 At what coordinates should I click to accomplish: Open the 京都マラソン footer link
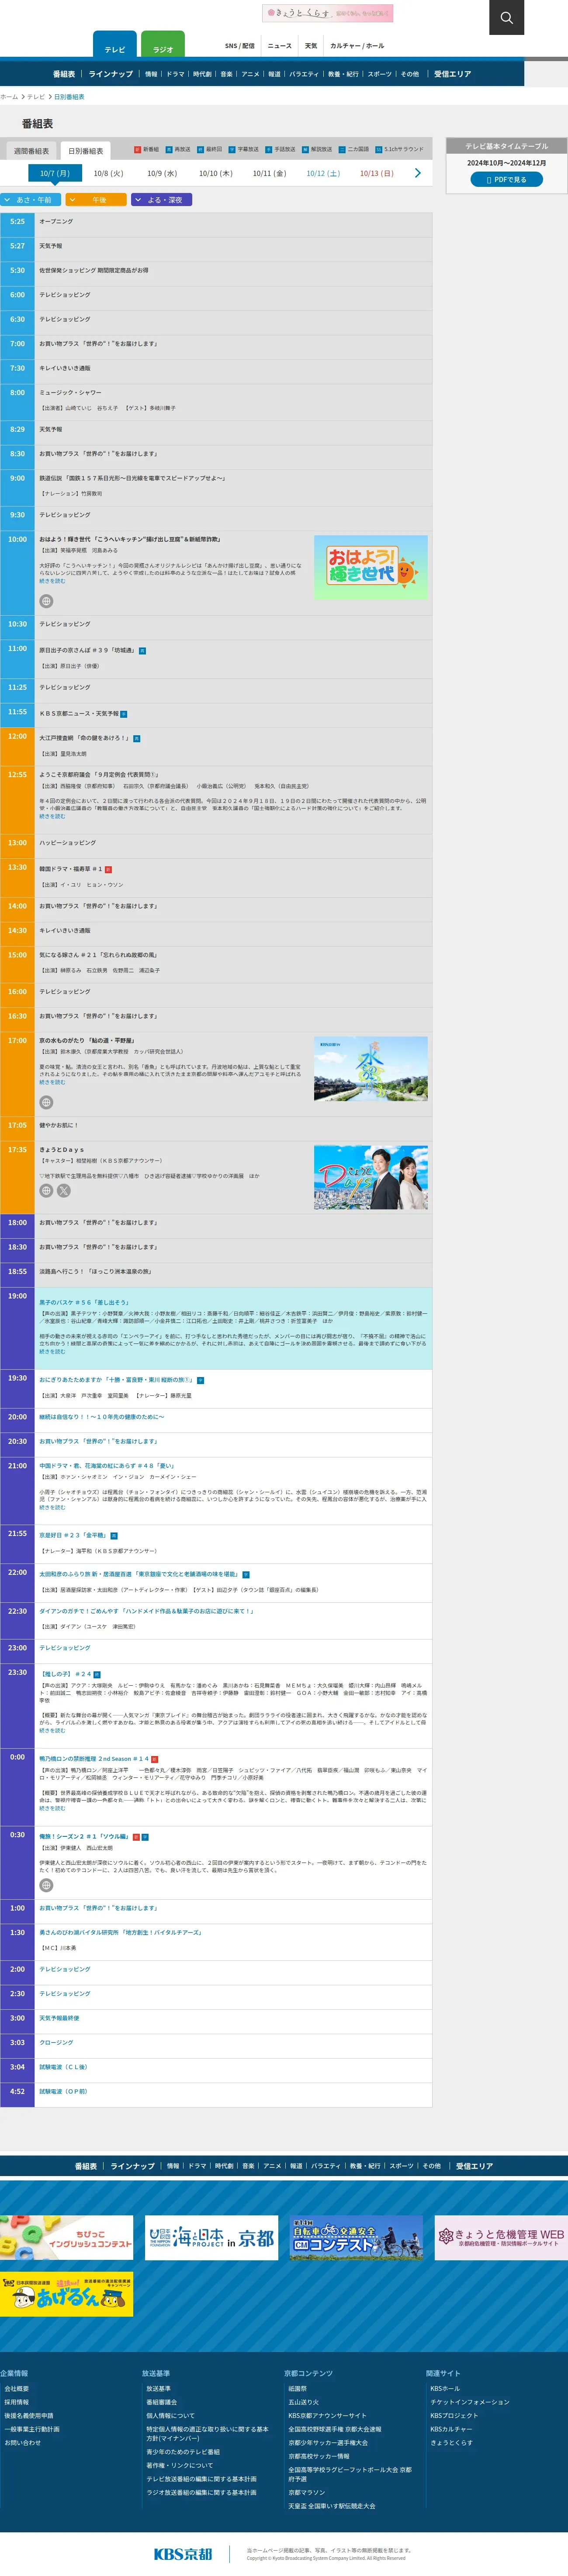307,2493
